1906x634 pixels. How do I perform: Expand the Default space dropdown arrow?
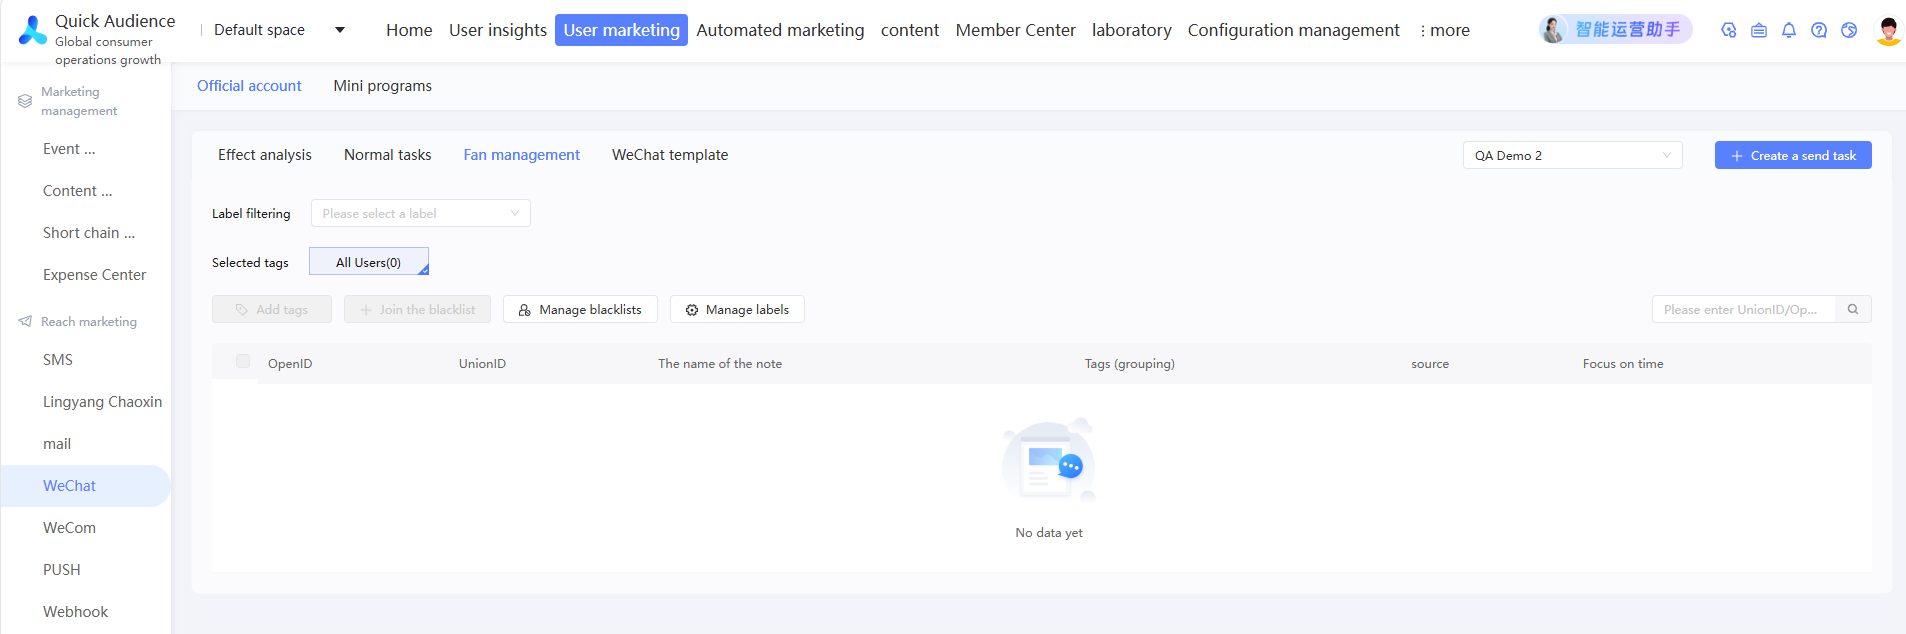click(340, 30)
